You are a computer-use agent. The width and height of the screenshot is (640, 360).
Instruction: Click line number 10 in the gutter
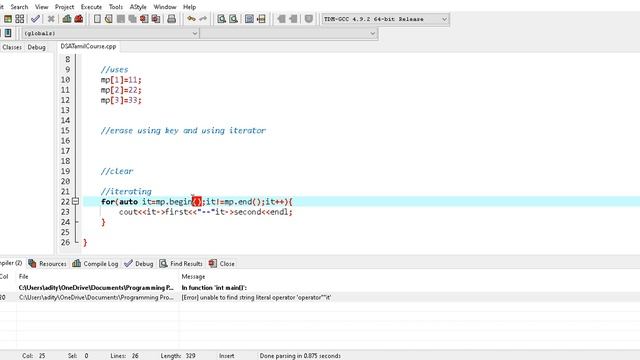pyautogui.click(x=65, y=80)
